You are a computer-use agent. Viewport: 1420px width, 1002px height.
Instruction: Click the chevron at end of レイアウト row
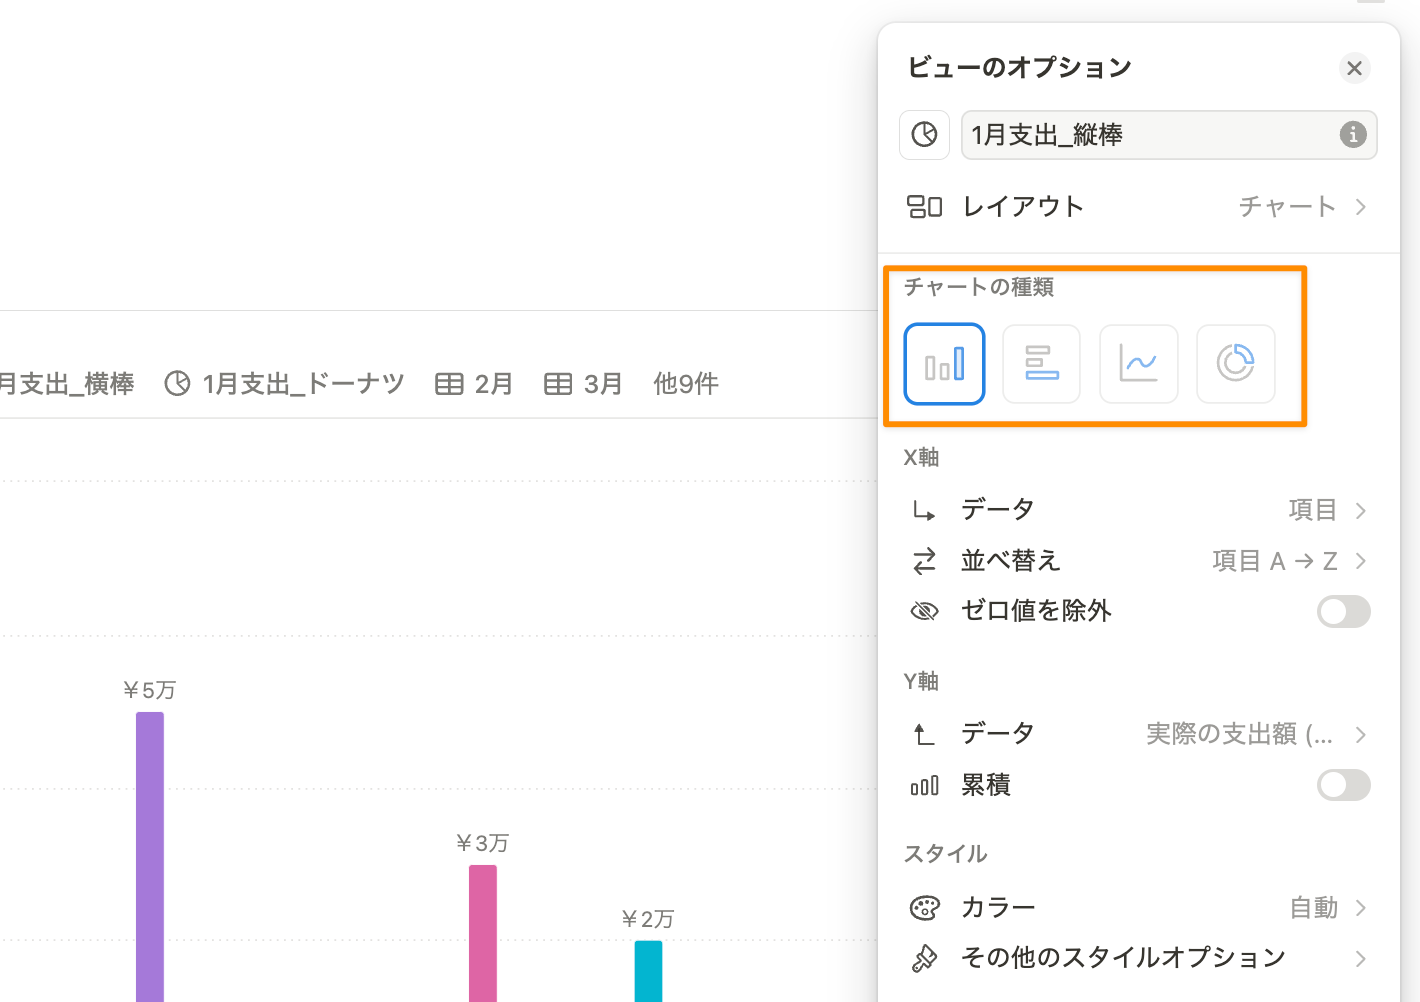(1361, 207)
